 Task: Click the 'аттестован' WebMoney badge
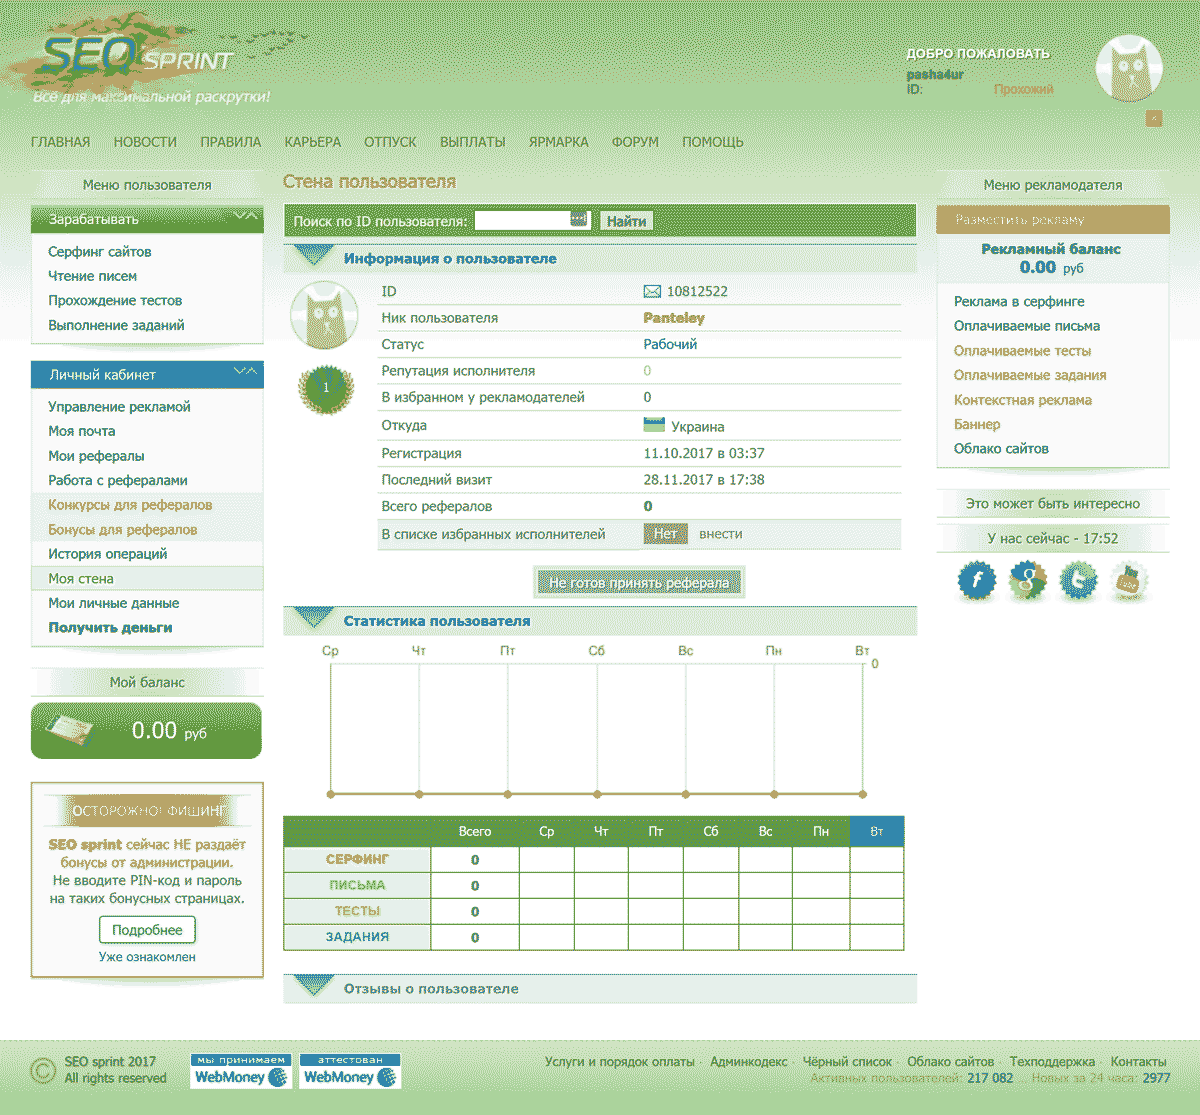(x=350, y=1070)
